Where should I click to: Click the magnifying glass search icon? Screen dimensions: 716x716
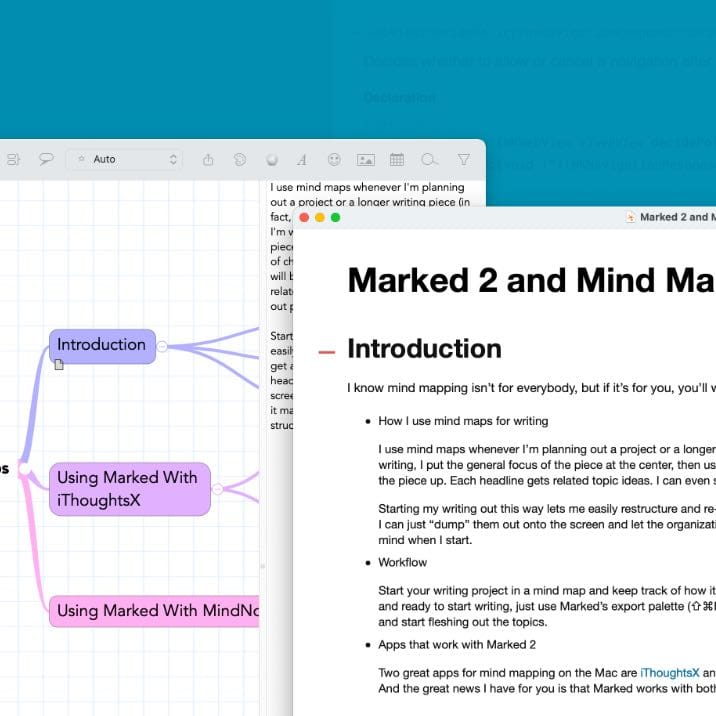coord(429,159)
